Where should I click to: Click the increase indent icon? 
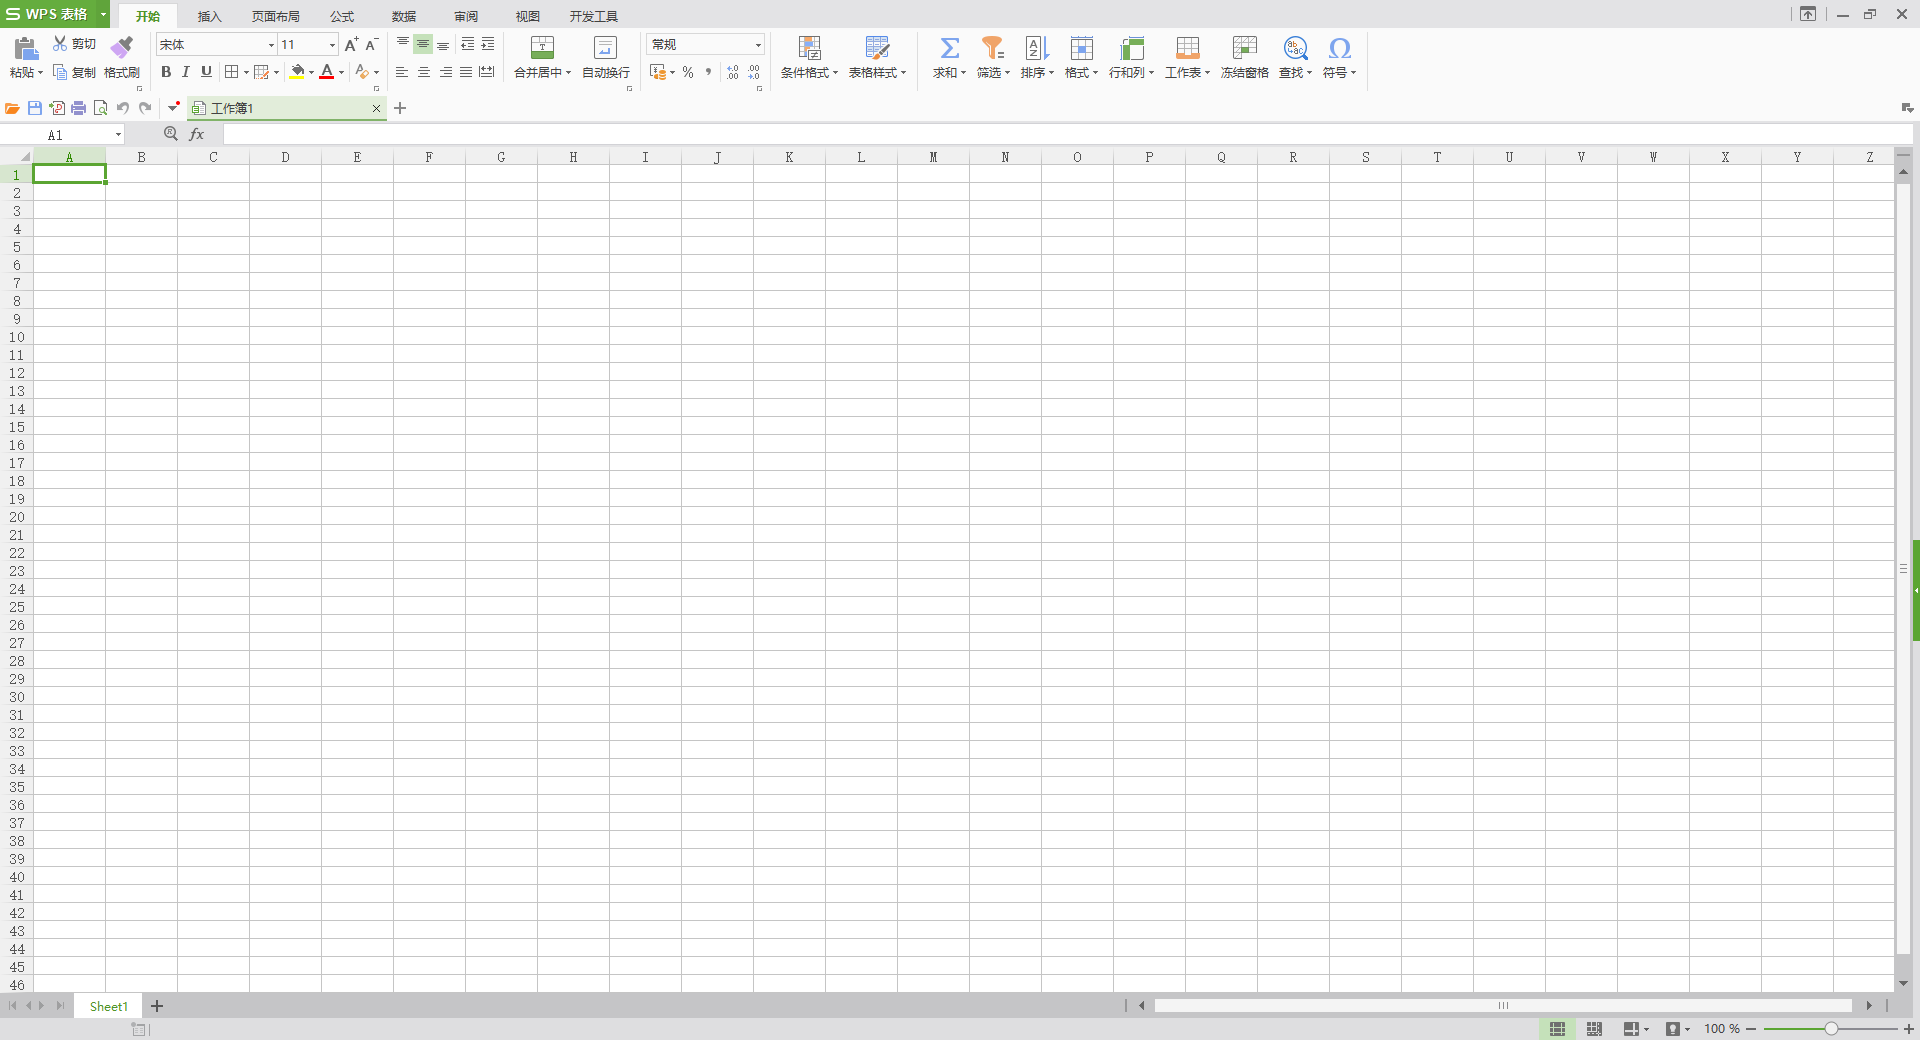click(x=488, y=44)
